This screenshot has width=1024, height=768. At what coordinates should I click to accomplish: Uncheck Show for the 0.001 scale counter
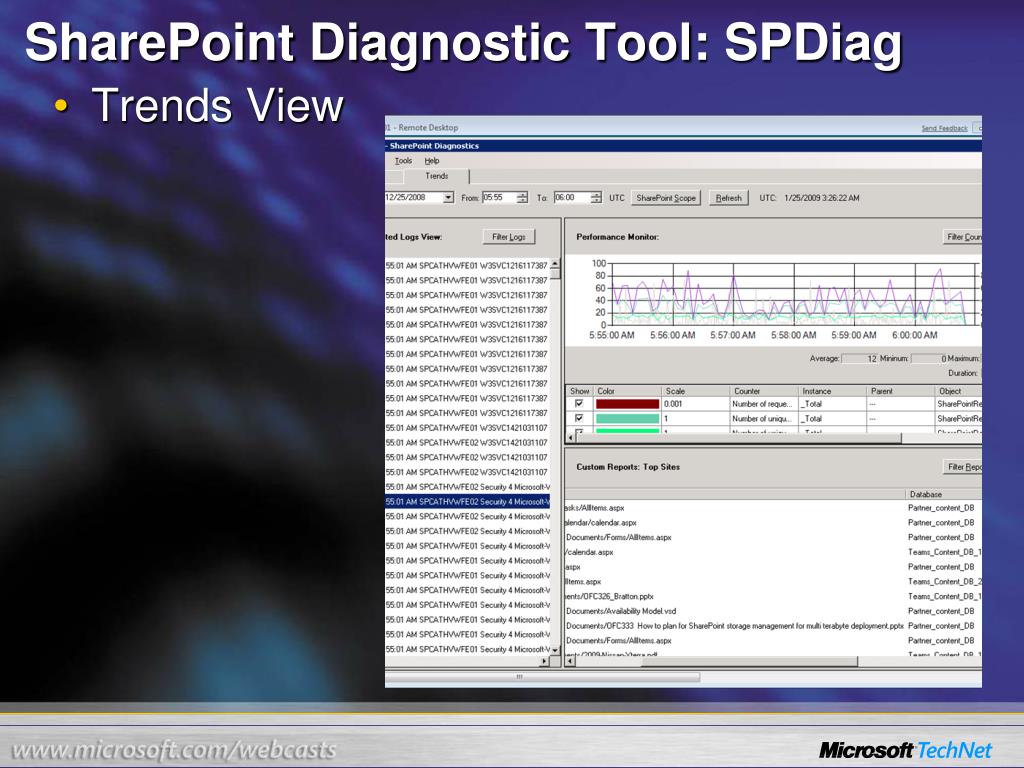pyautogui.click(x=579, y=404)
